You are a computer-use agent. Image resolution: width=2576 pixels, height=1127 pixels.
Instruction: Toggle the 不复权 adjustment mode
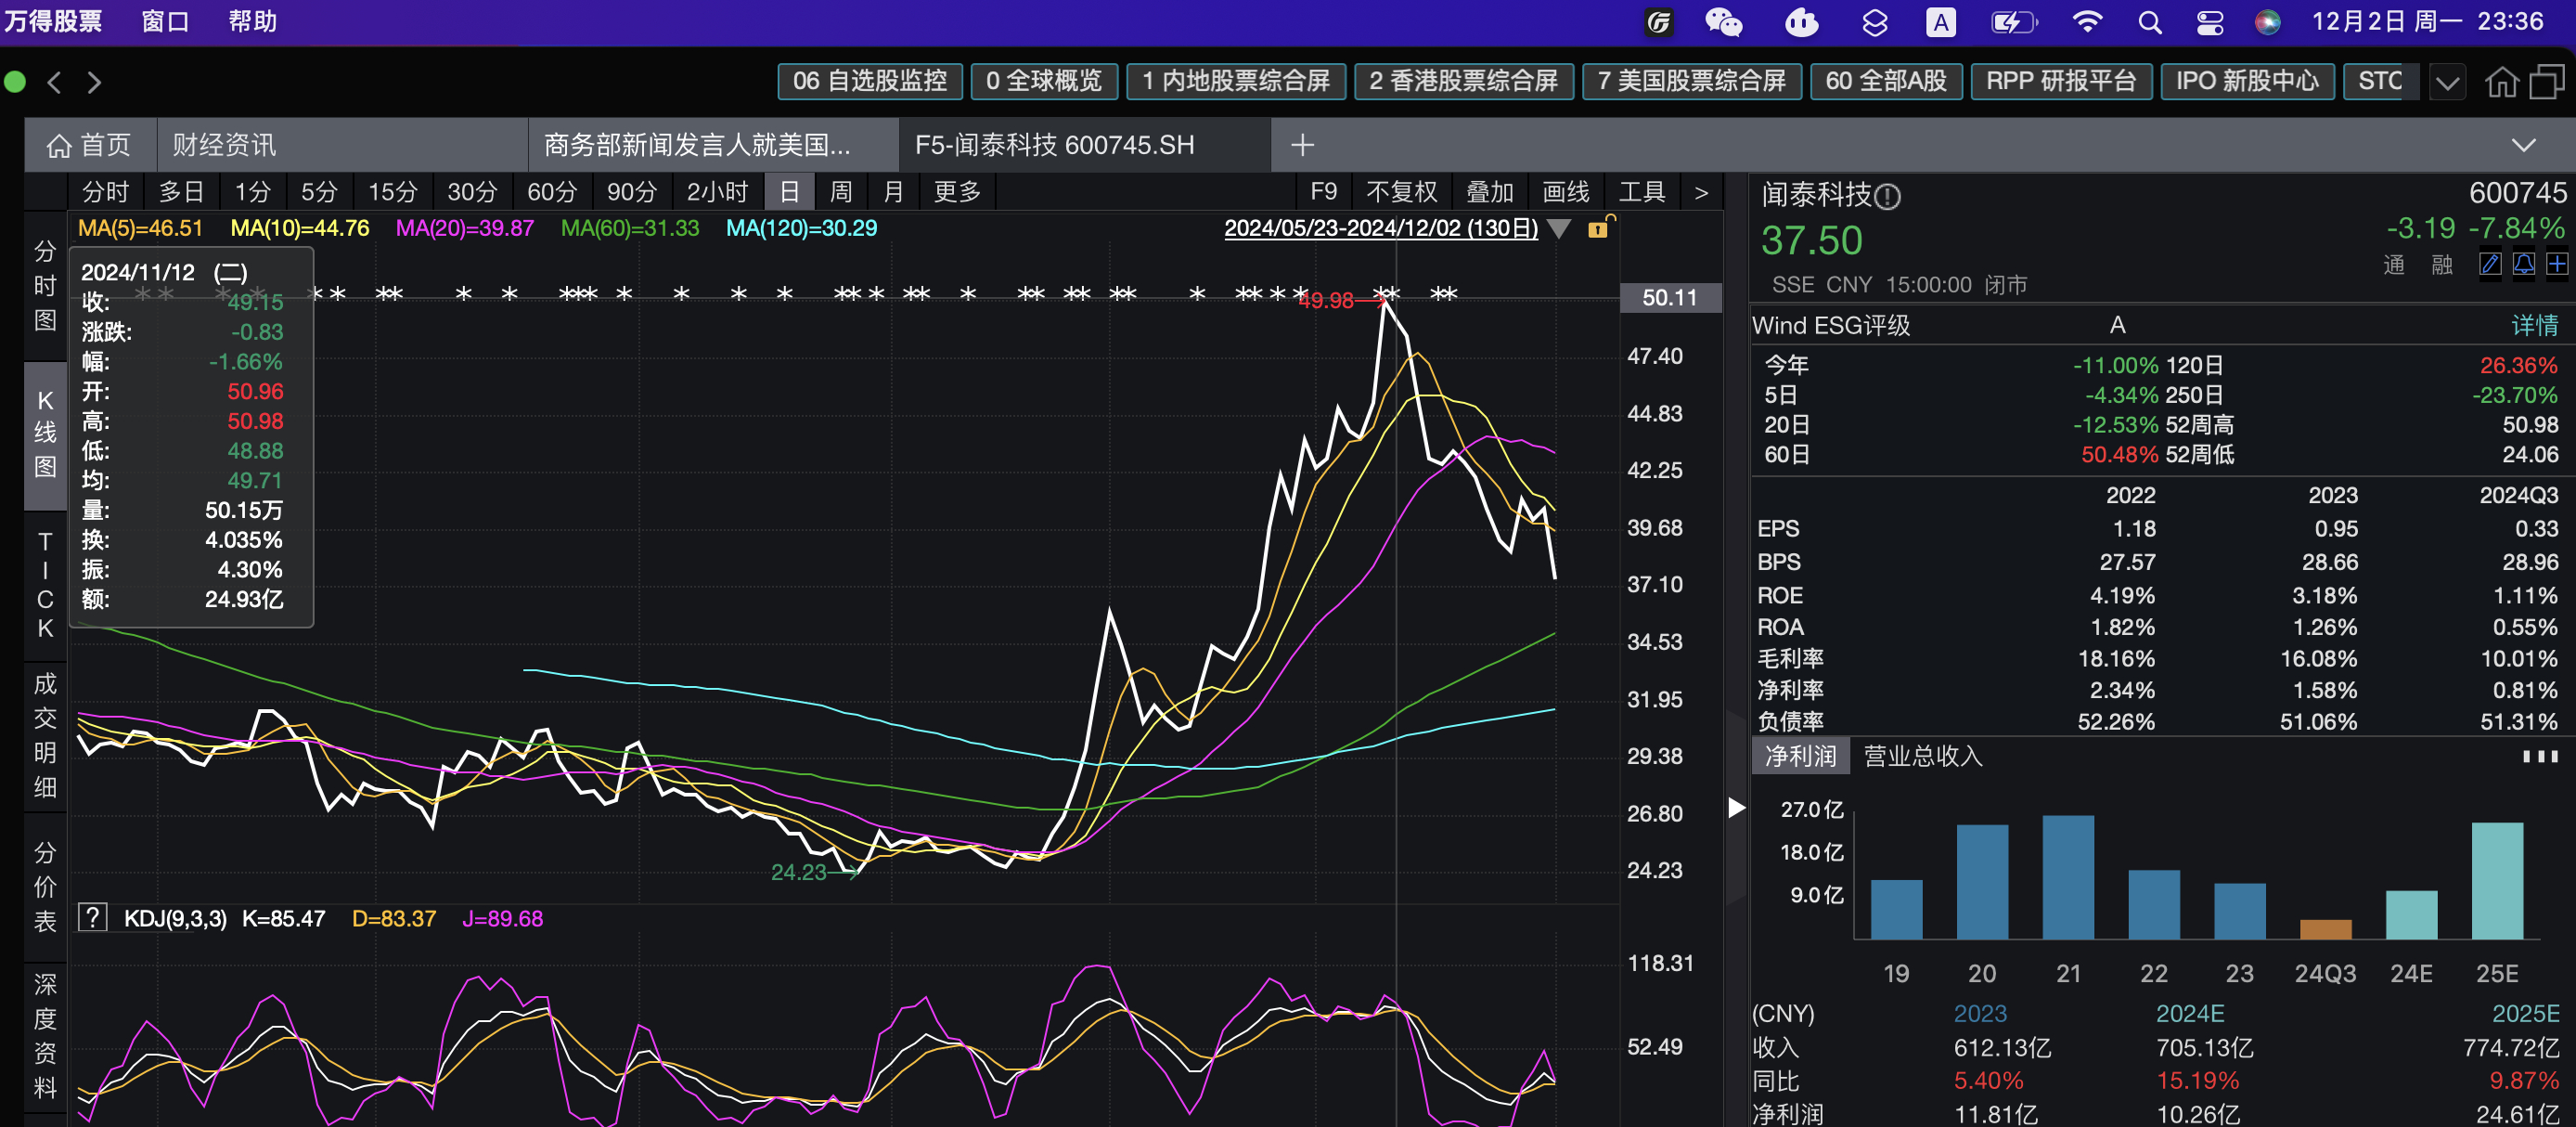1402,192
